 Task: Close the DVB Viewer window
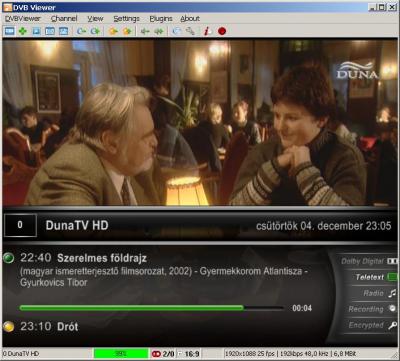[392, 7]
